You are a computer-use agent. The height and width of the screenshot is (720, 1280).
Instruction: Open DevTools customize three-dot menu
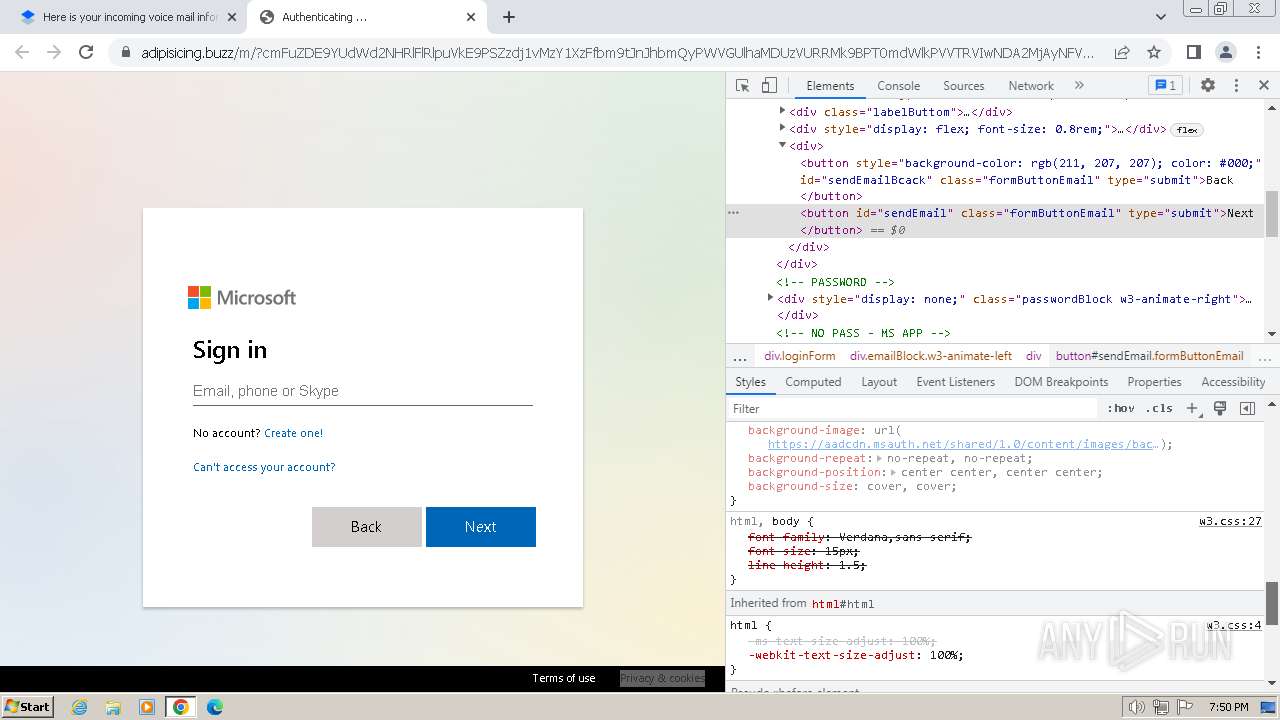pos(1236,86)
